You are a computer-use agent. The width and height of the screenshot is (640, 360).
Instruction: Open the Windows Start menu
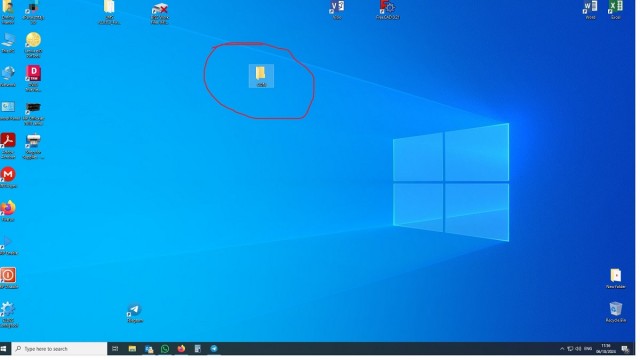(4, 349)
